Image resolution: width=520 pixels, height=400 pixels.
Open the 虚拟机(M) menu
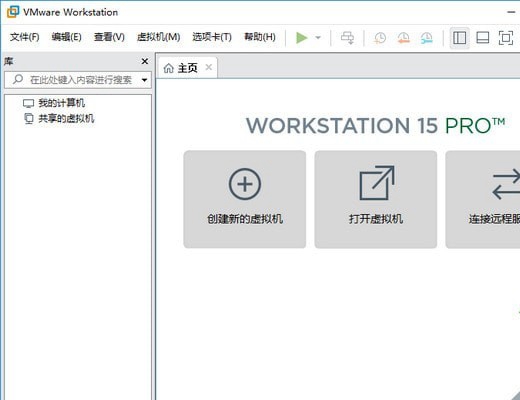(159, 37)
